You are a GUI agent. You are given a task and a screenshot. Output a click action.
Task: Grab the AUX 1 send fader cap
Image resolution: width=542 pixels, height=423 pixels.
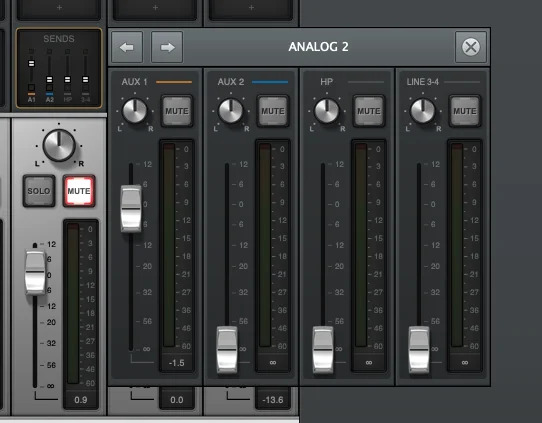pyautogui.click(x=131, y=209)
